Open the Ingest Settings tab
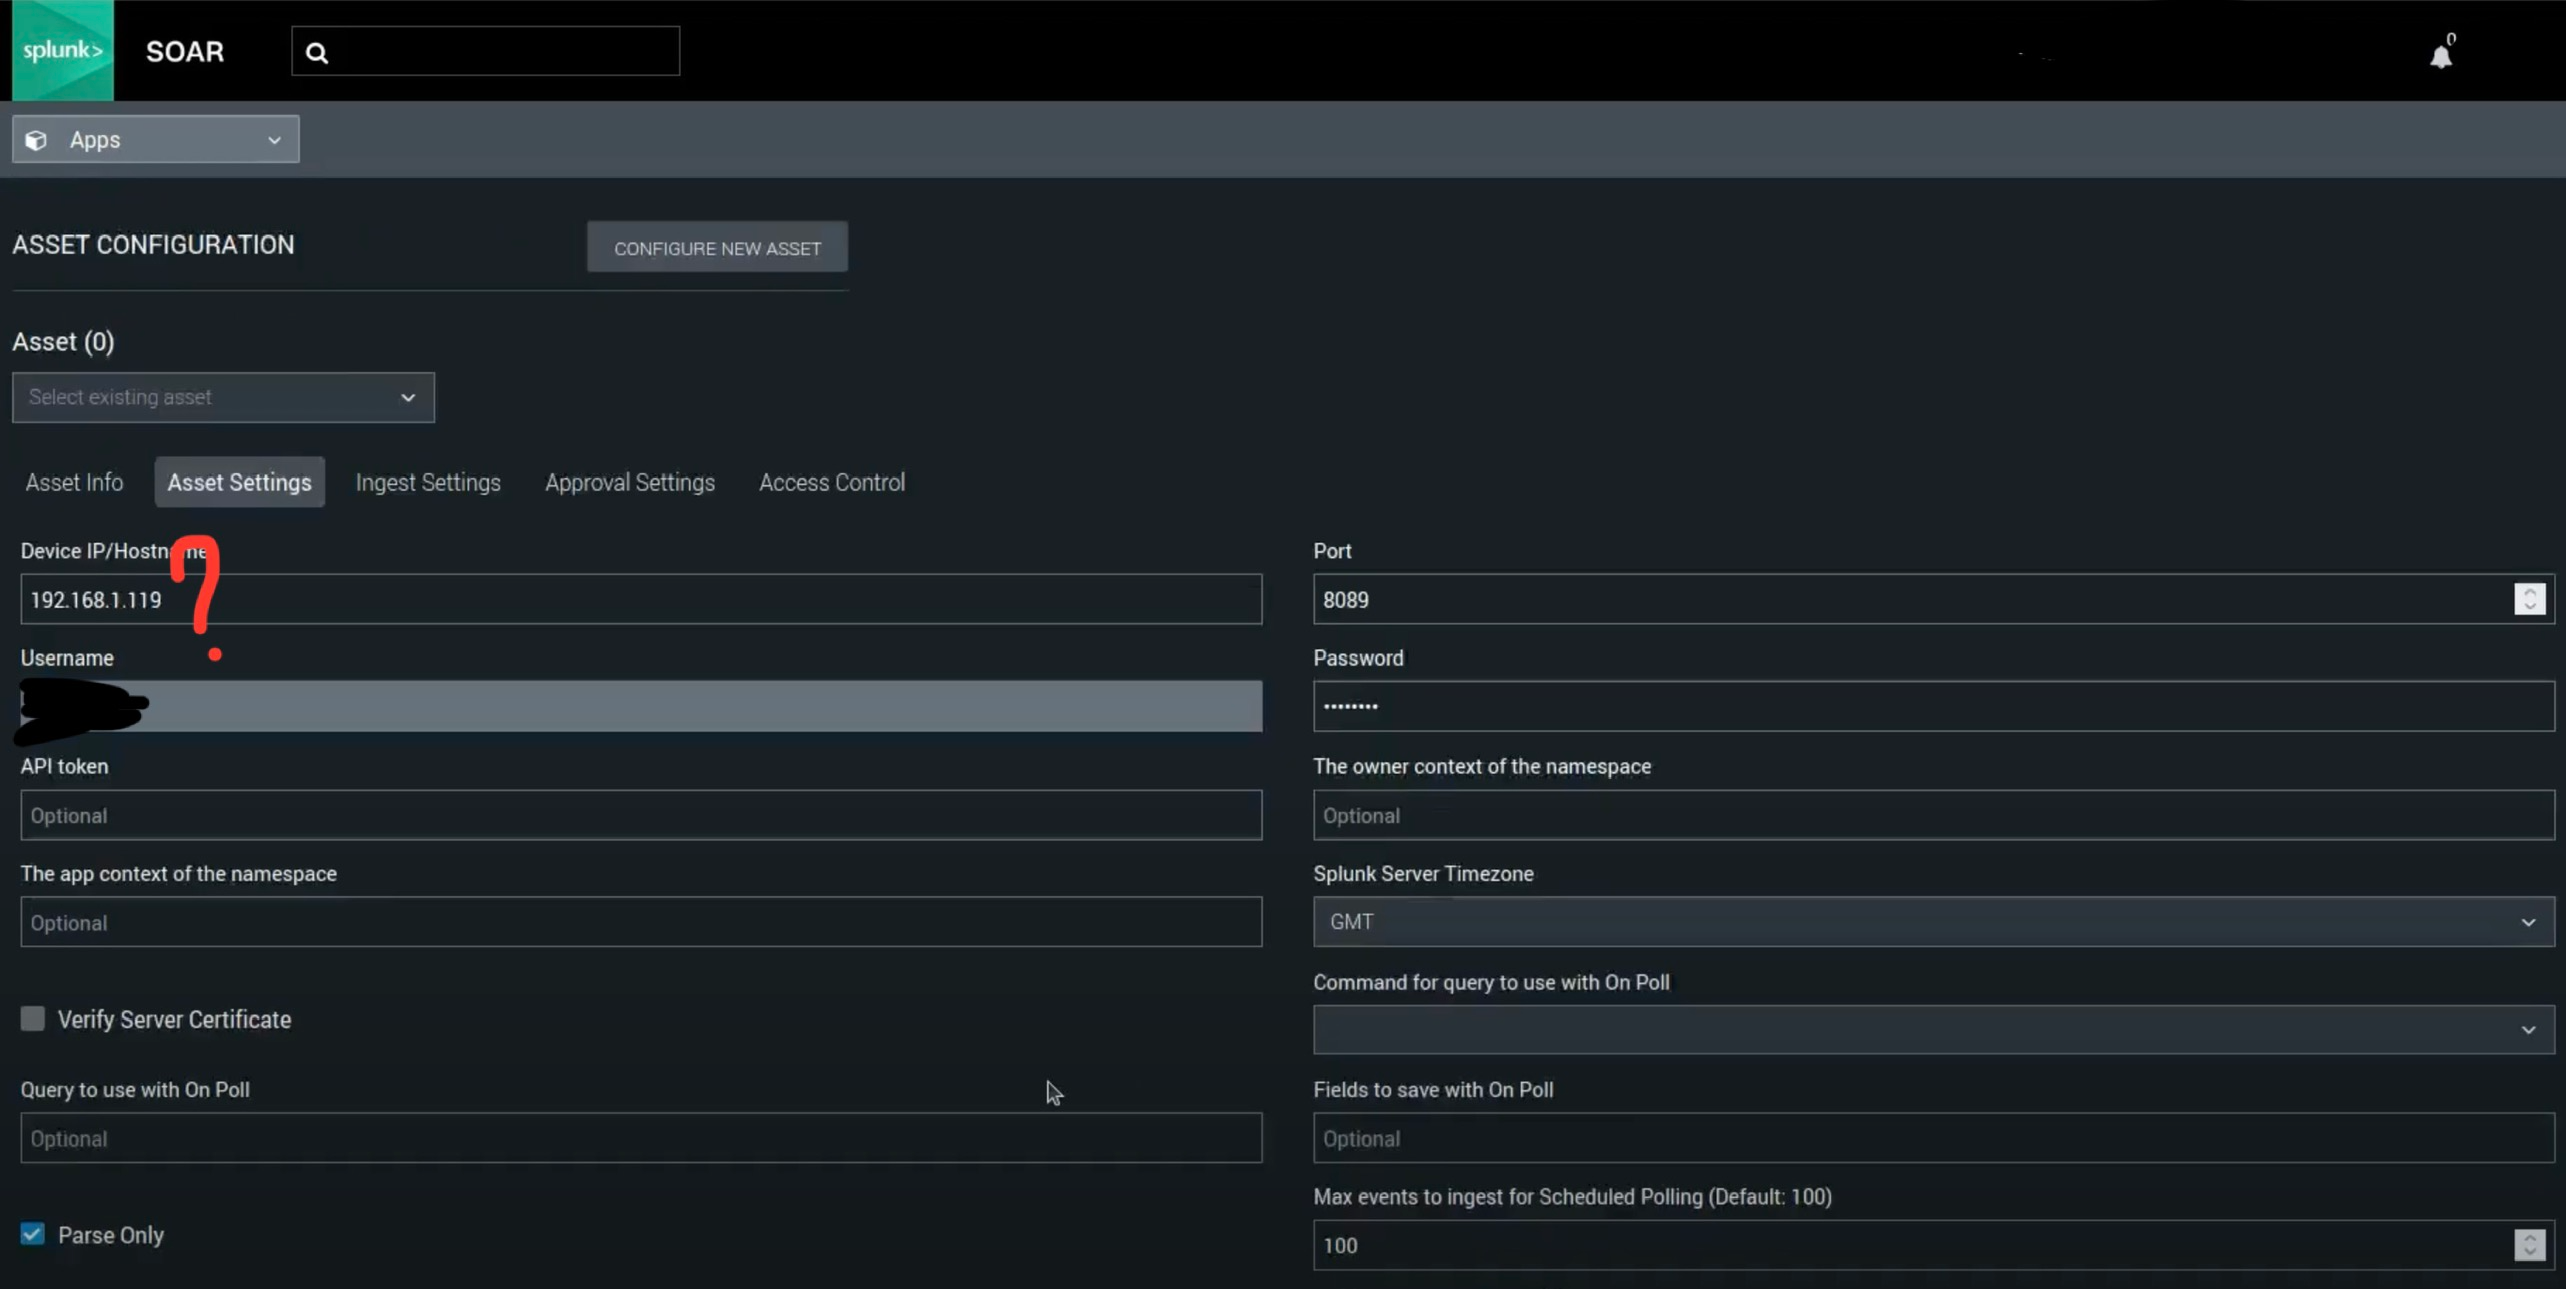This screenshot has height=1289, width=2566. 428,483
